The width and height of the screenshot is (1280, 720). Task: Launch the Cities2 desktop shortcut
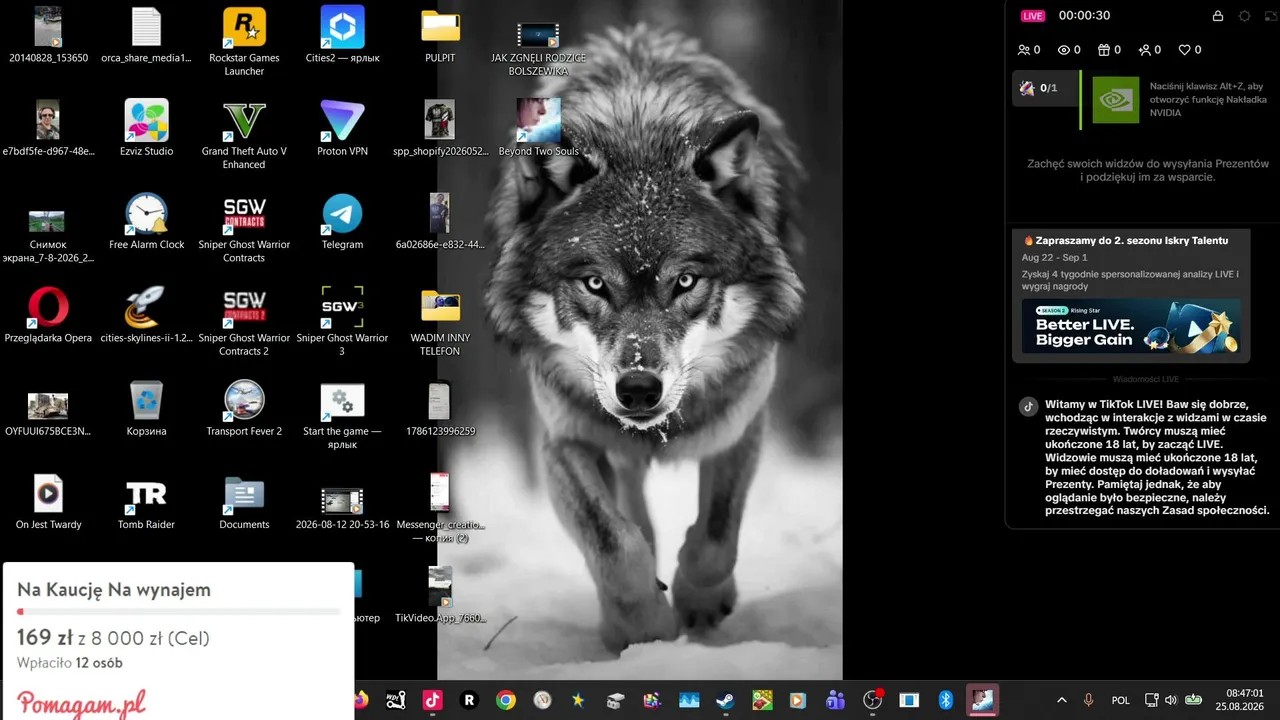point(342,34)
